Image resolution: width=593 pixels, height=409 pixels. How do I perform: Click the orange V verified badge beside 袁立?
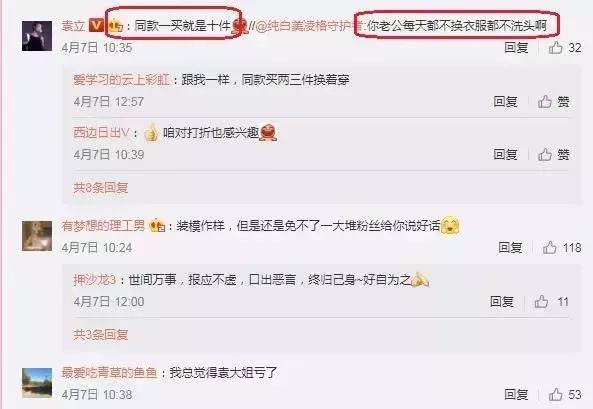point(96,25)
